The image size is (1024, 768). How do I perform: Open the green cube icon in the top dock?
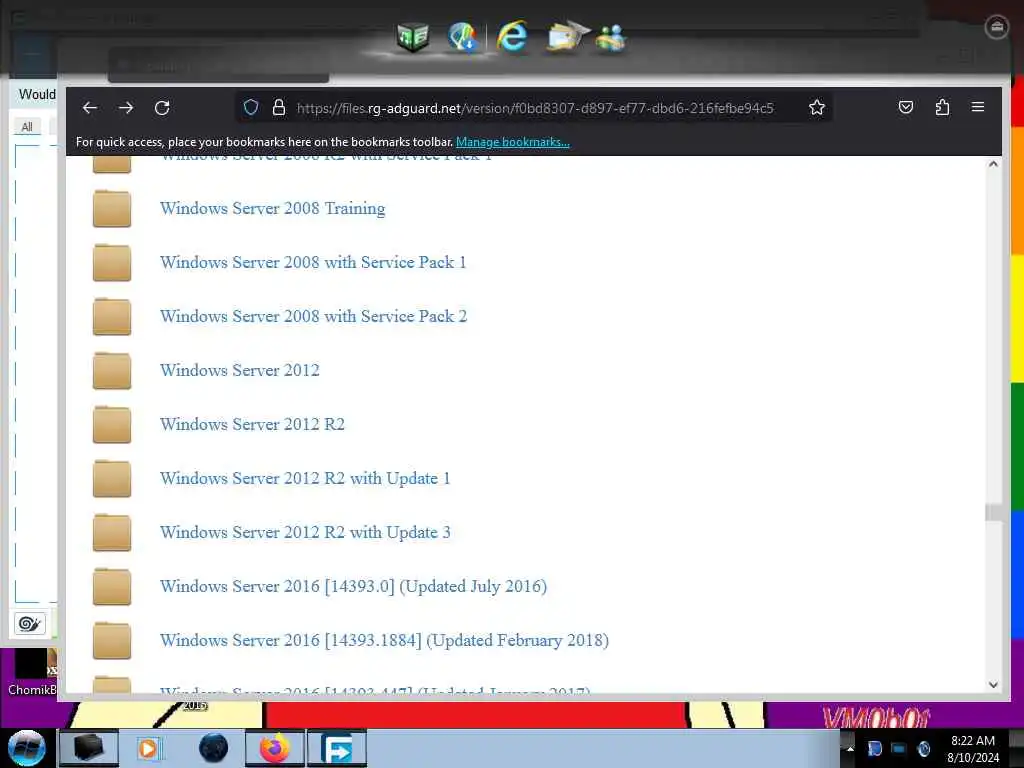click(x=413, y=37)
